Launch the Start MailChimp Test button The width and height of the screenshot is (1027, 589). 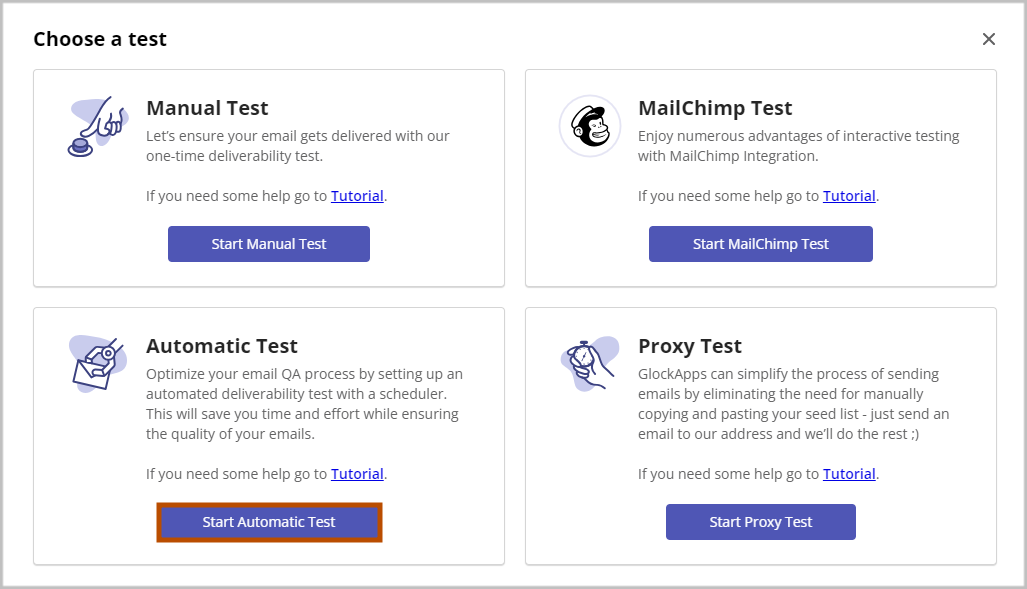760,244
